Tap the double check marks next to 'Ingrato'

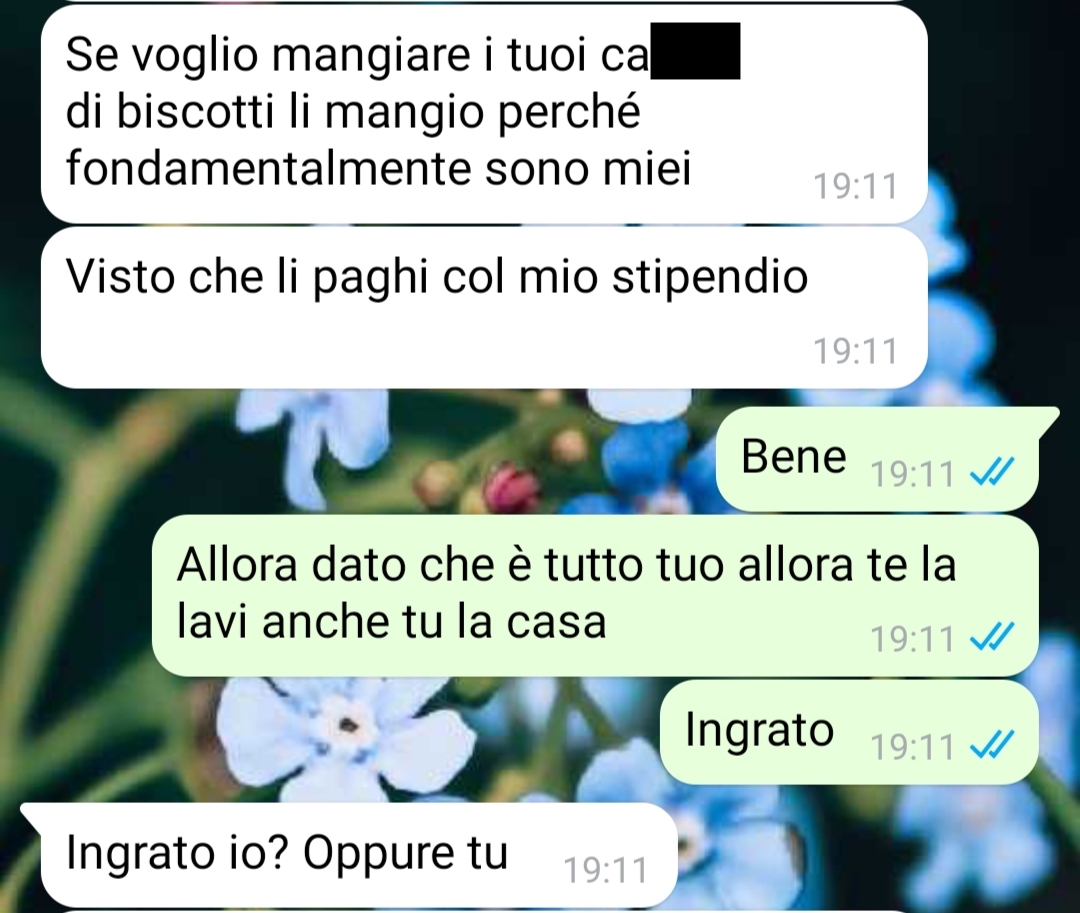point(991,745)
